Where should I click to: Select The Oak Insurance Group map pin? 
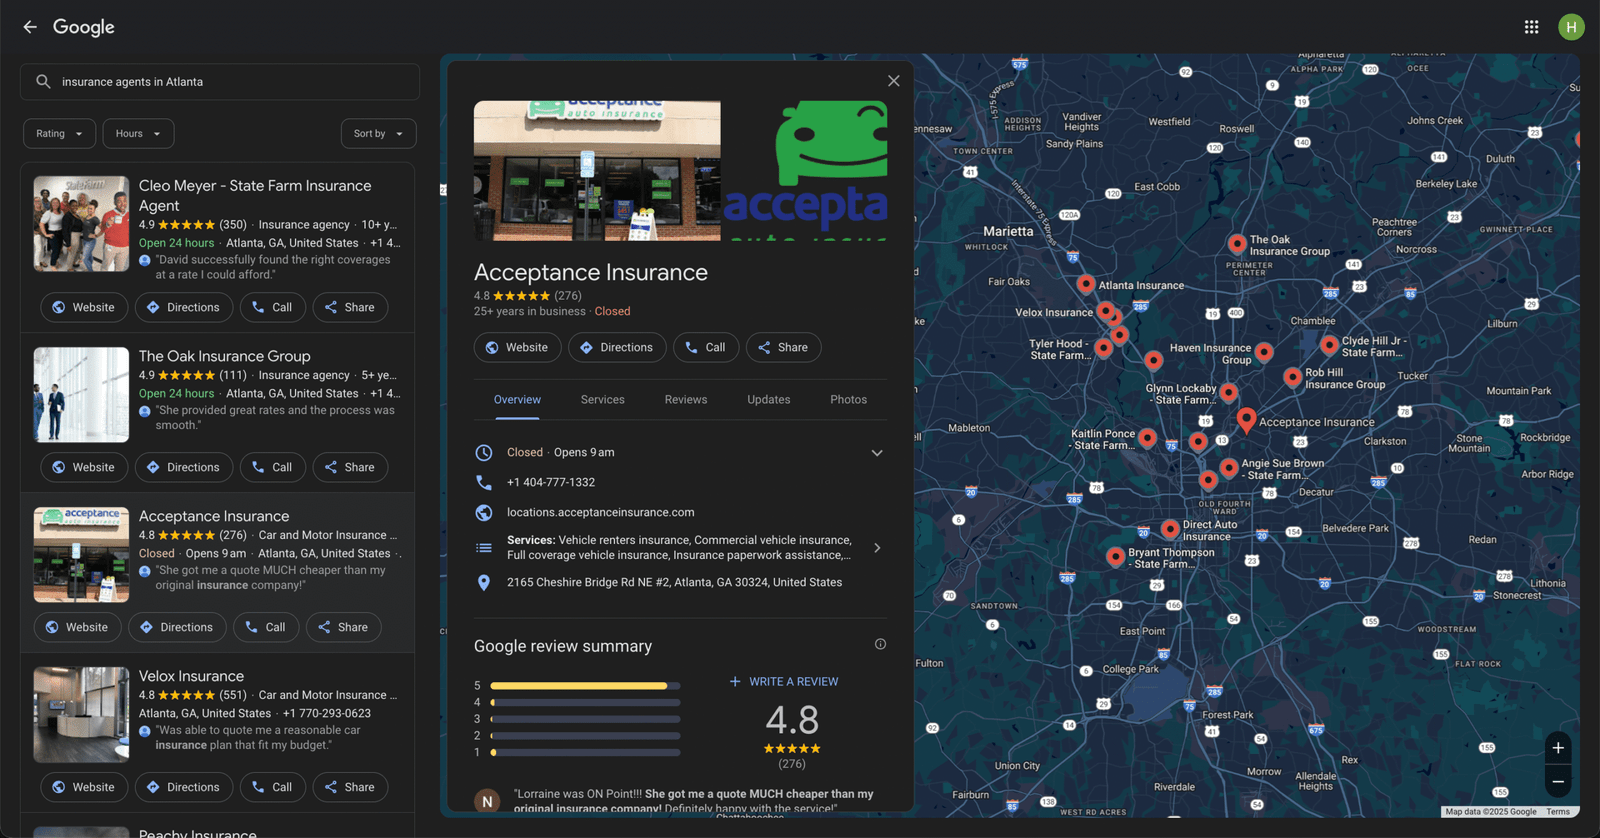coord(1237,243)
